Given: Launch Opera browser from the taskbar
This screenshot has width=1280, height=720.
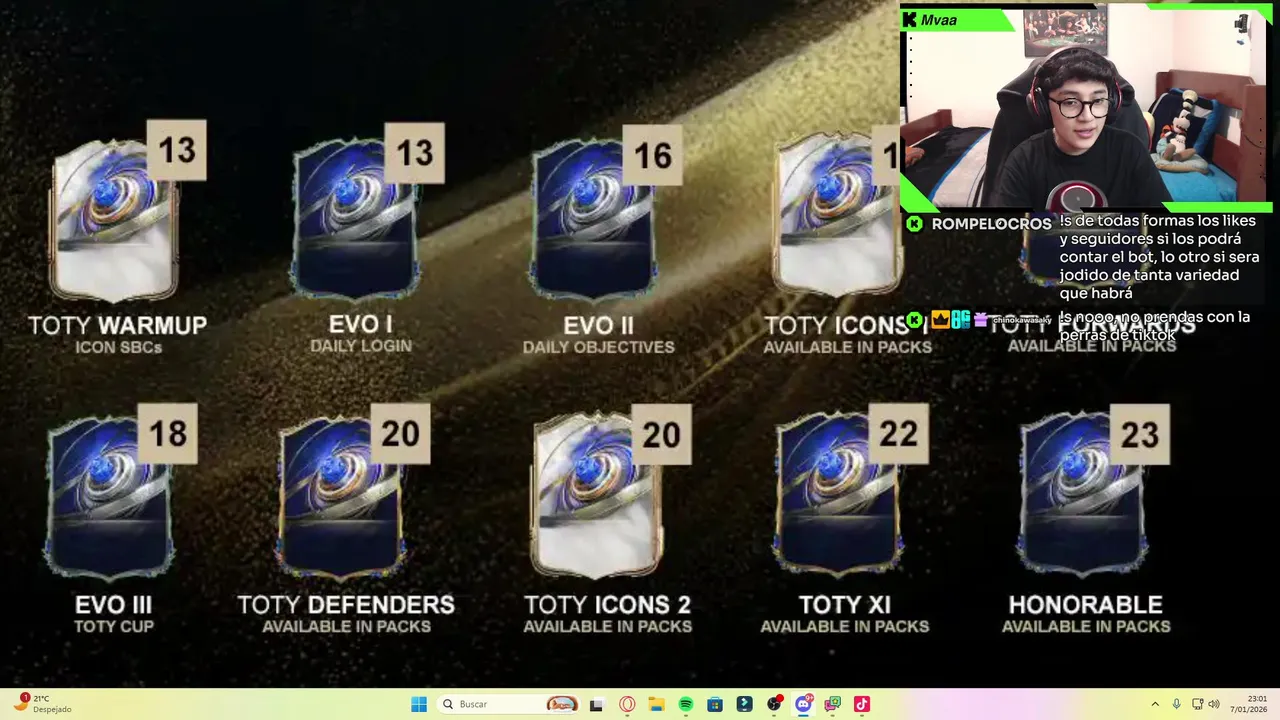Looking at the screenshot, I should 627,704.
